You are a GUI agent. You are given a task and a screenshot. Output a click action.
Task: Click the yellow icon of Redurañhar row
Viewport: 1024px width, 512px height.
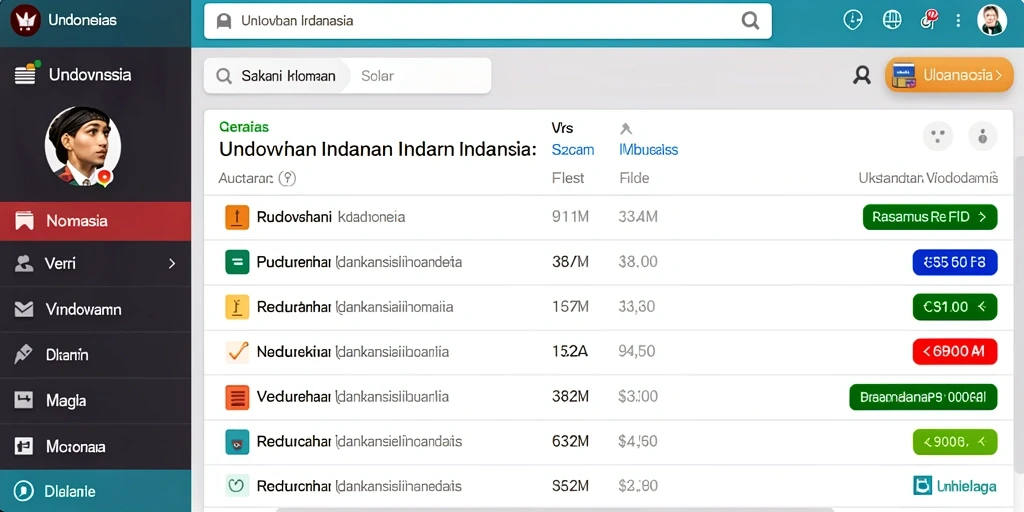tap(237, 306)
